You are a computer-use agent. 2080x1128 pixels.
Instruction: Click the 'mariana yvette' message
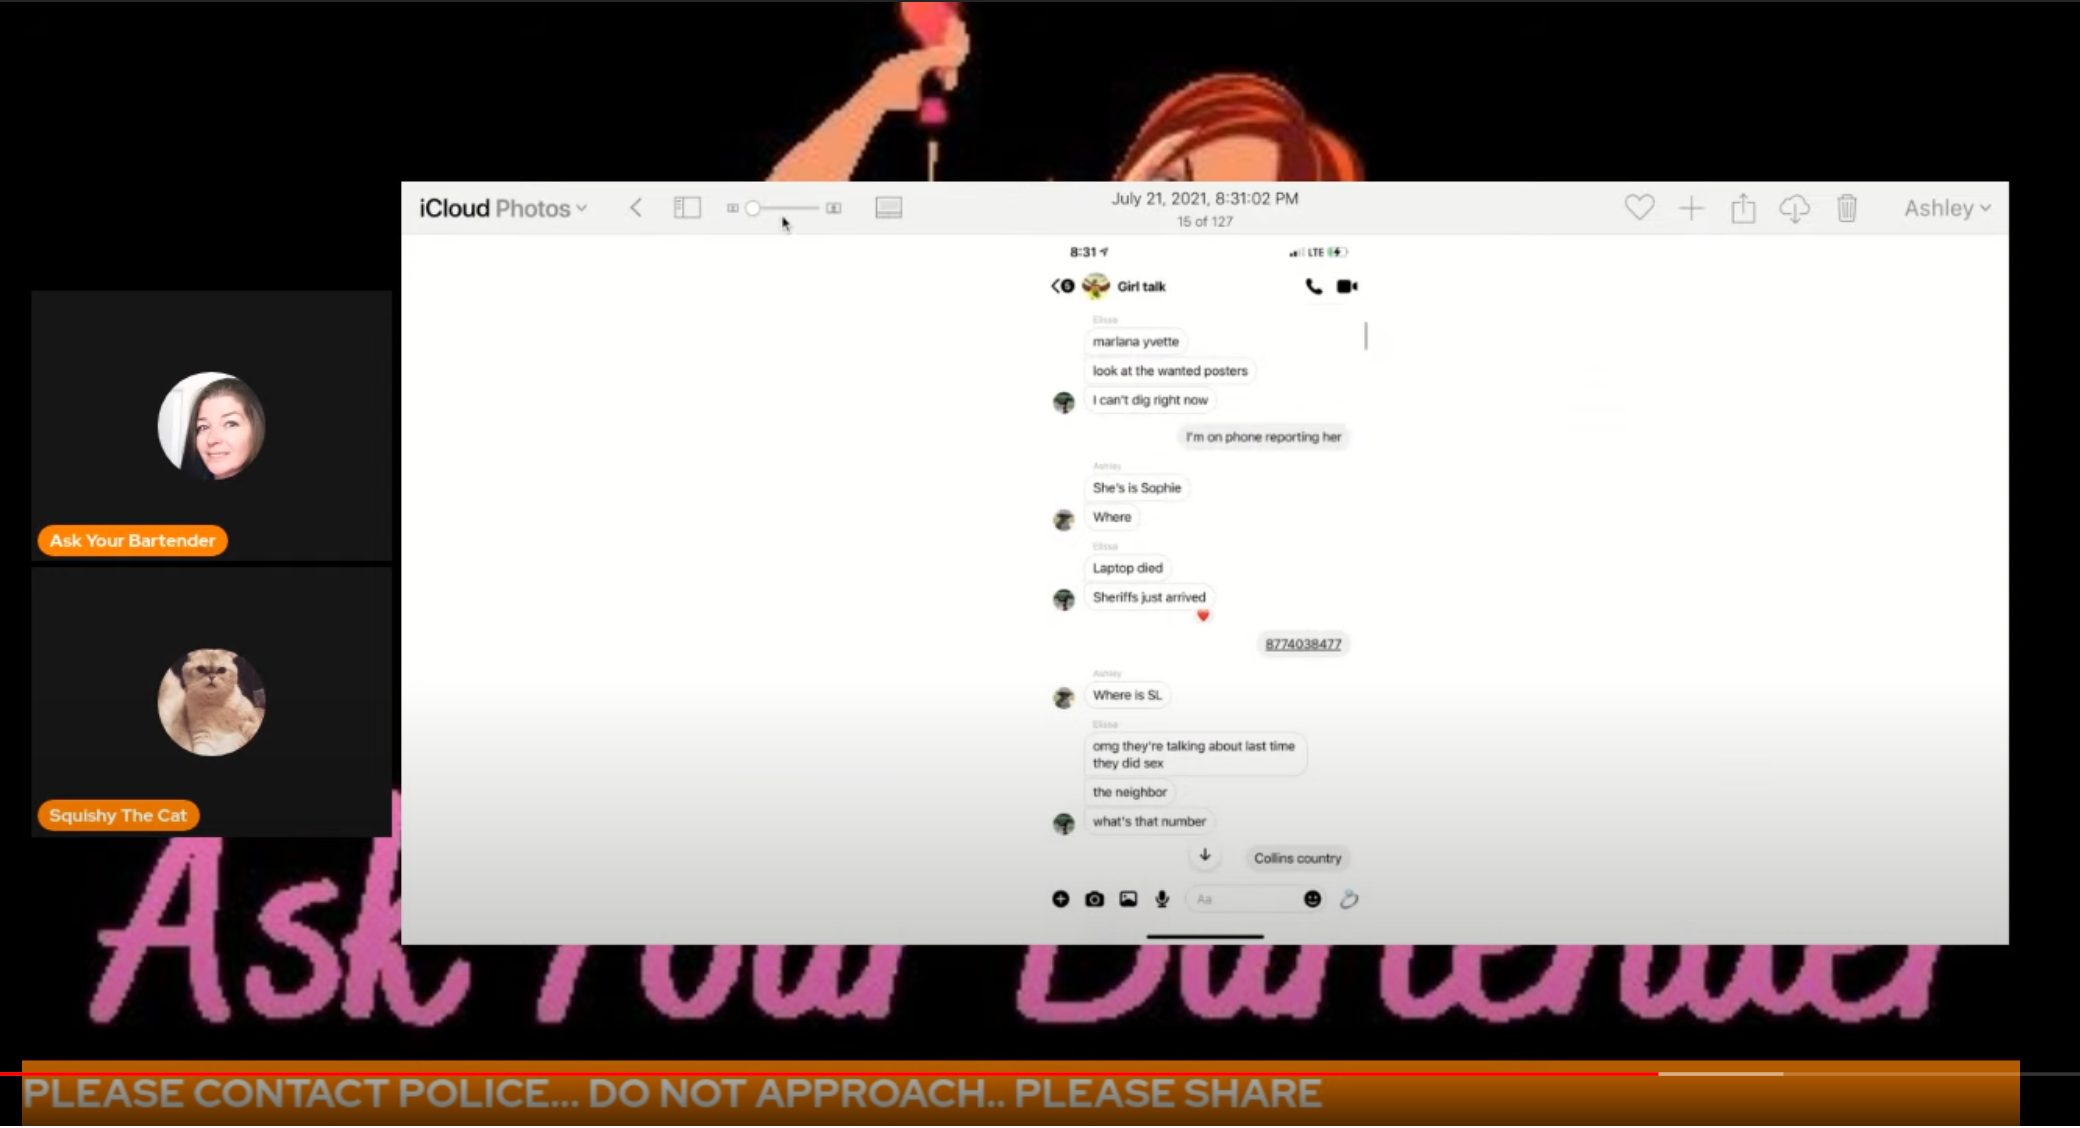pos(1135,341)
